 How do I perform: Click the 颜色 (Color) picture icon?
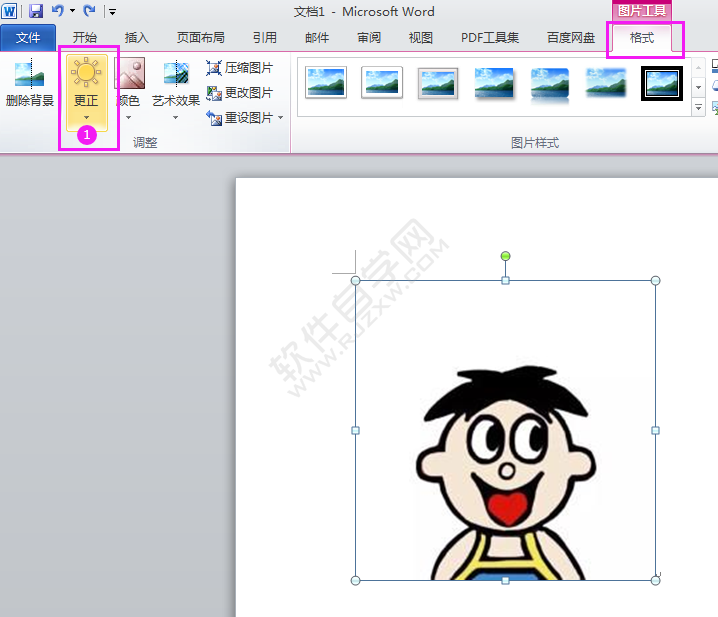tap(130, 72)
